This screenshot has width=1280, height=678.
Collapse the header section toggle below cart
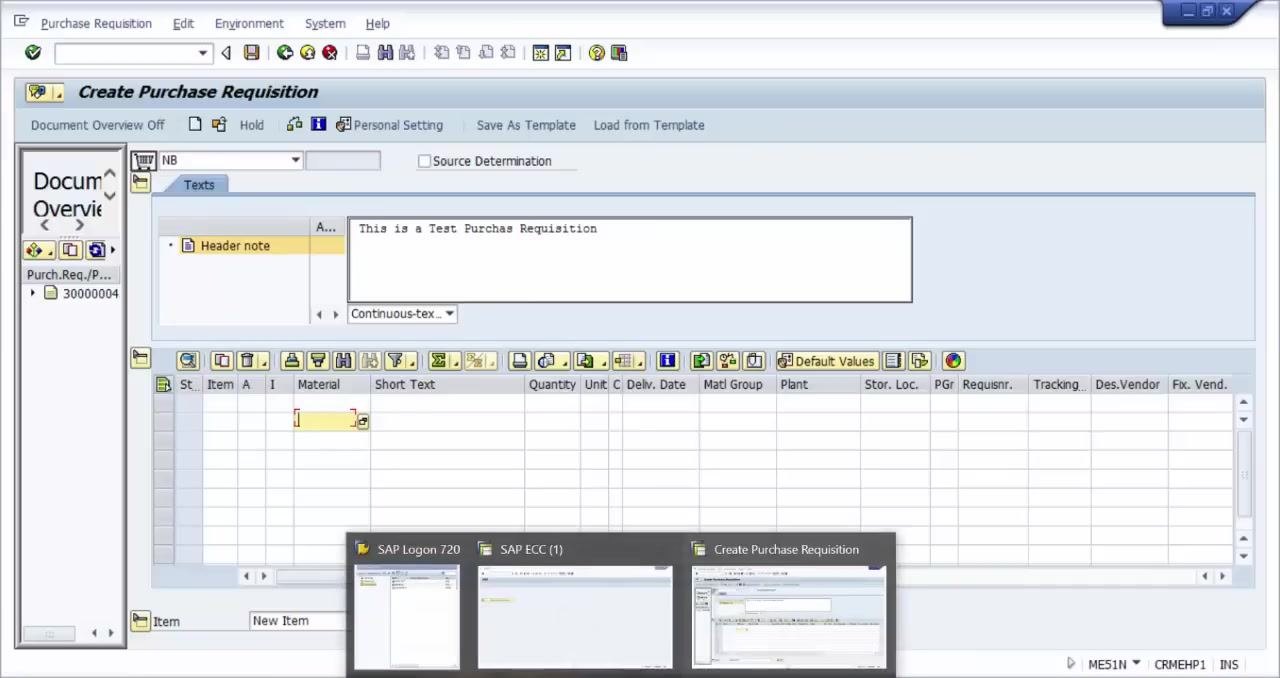[140, 183]
